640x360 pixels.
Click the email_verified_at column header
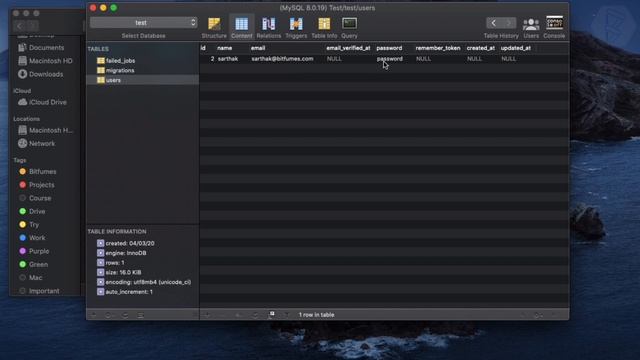click(348, 48)
